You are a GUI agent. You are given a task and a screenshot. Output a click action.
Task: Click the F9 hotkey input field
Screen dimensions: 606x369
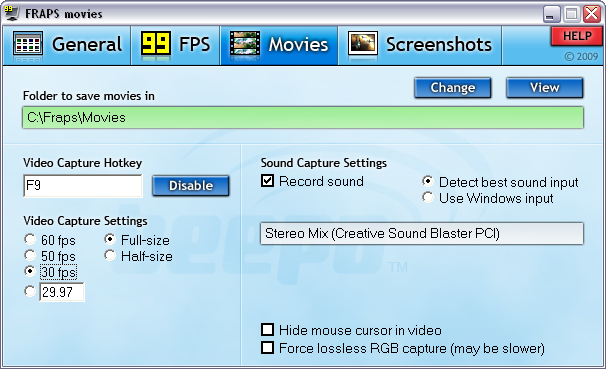click(x=83, y=186)
